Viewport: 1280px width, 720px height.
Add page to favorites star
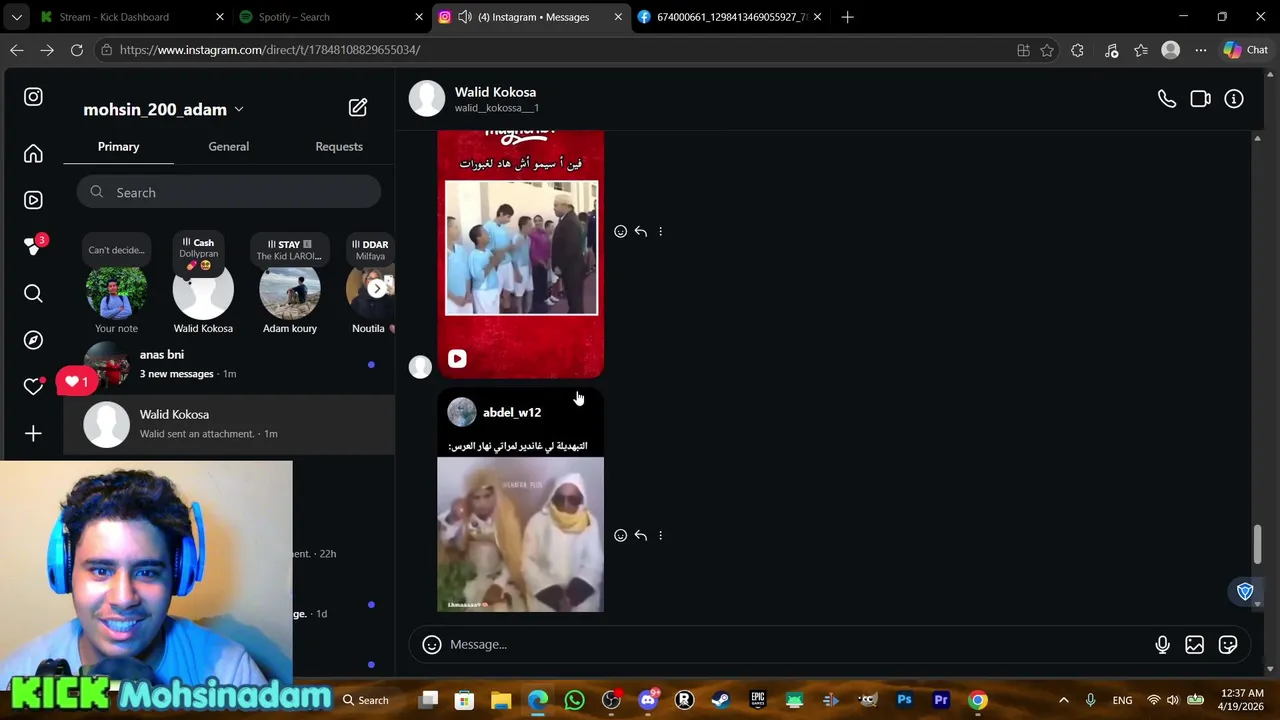pyautogui.click(x=1047, y=50)
